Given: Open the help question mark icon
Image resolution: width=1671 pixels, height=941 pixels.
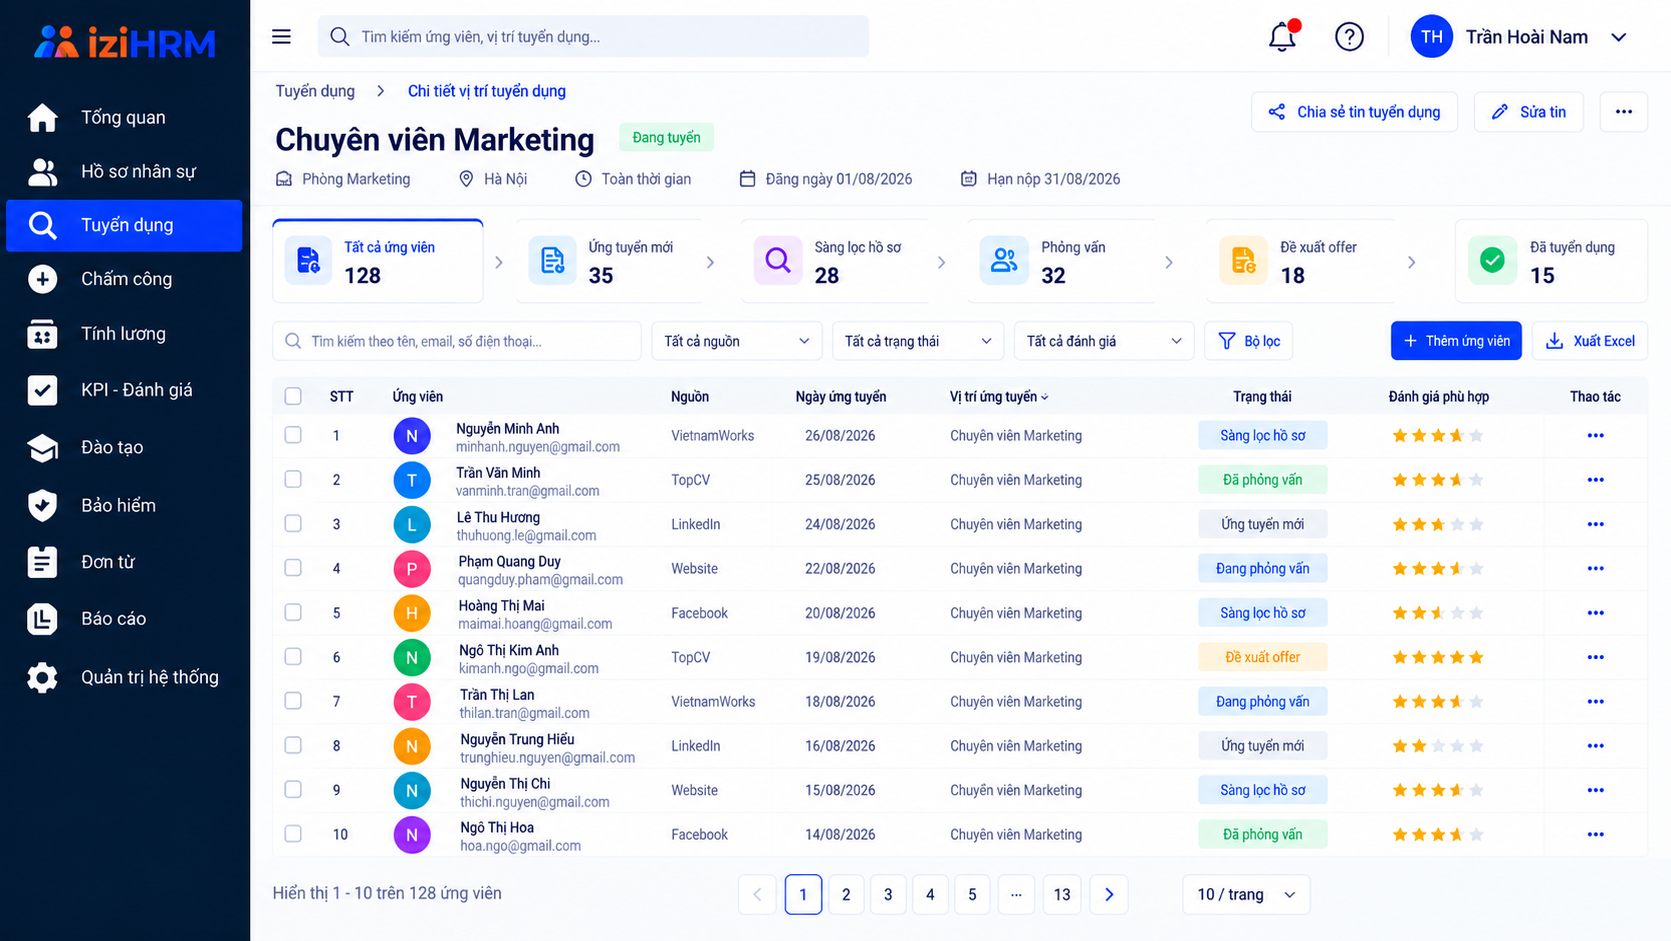Looking at the screenshot, I should (1349, 37).
